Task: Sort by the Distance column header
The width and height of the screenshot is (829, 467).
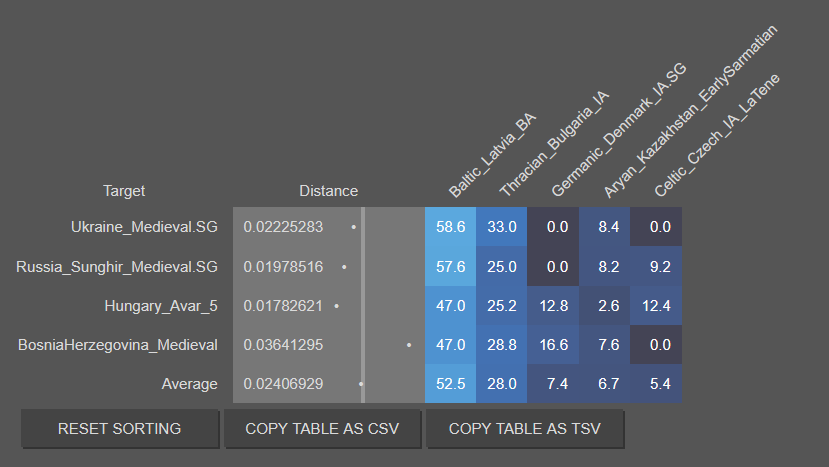Action: 328,191
